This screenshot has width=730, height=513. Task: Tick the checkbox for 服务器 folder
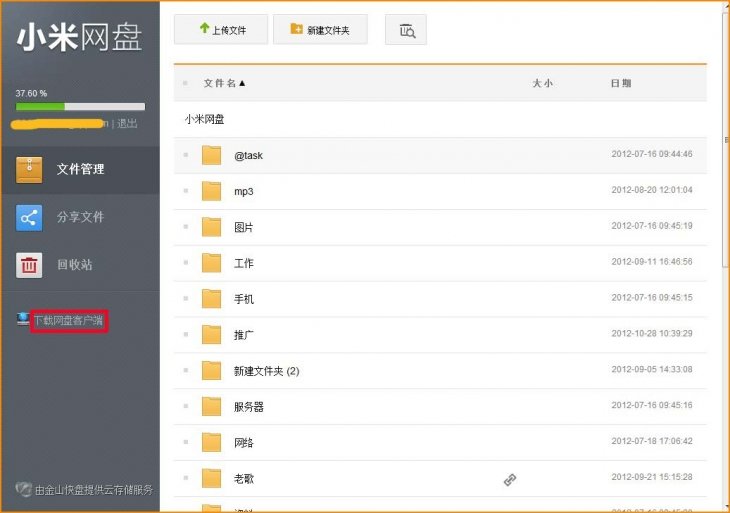186,406
